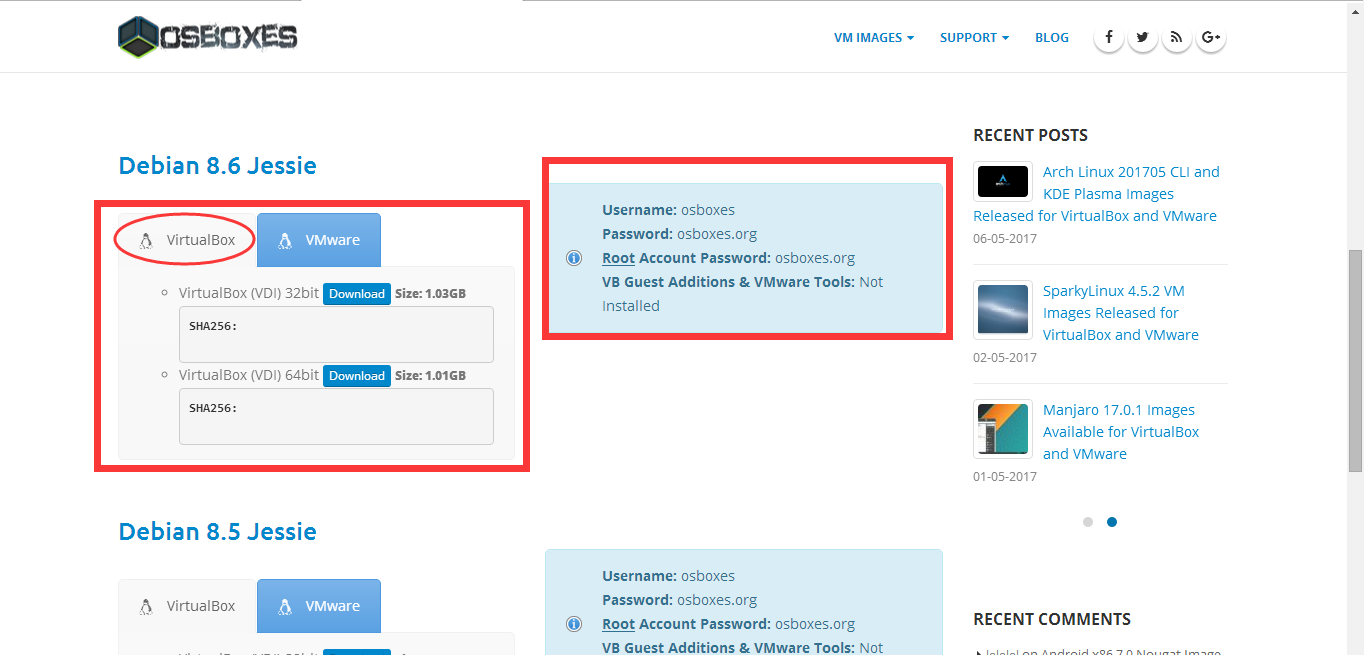The width and height of the screenshot is (1364, 655).
Task: Click the Manjaro post thumbnail
Action: [x=1003, y=429]
